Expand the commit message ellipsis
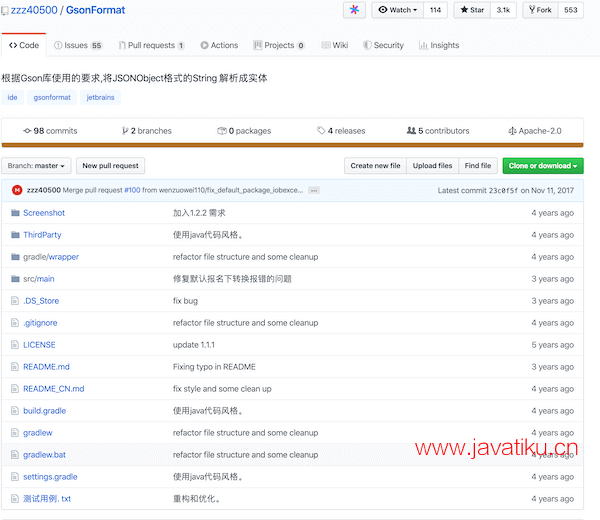600x520 pixels. click(314, 190)
